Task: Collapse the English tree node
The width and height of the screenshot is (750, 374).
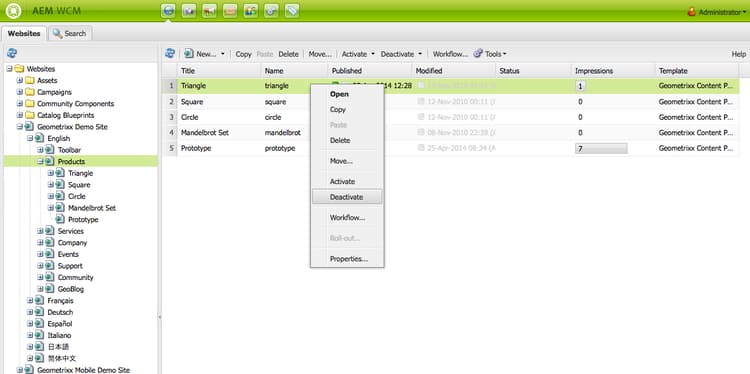Action: coord(30,138)
